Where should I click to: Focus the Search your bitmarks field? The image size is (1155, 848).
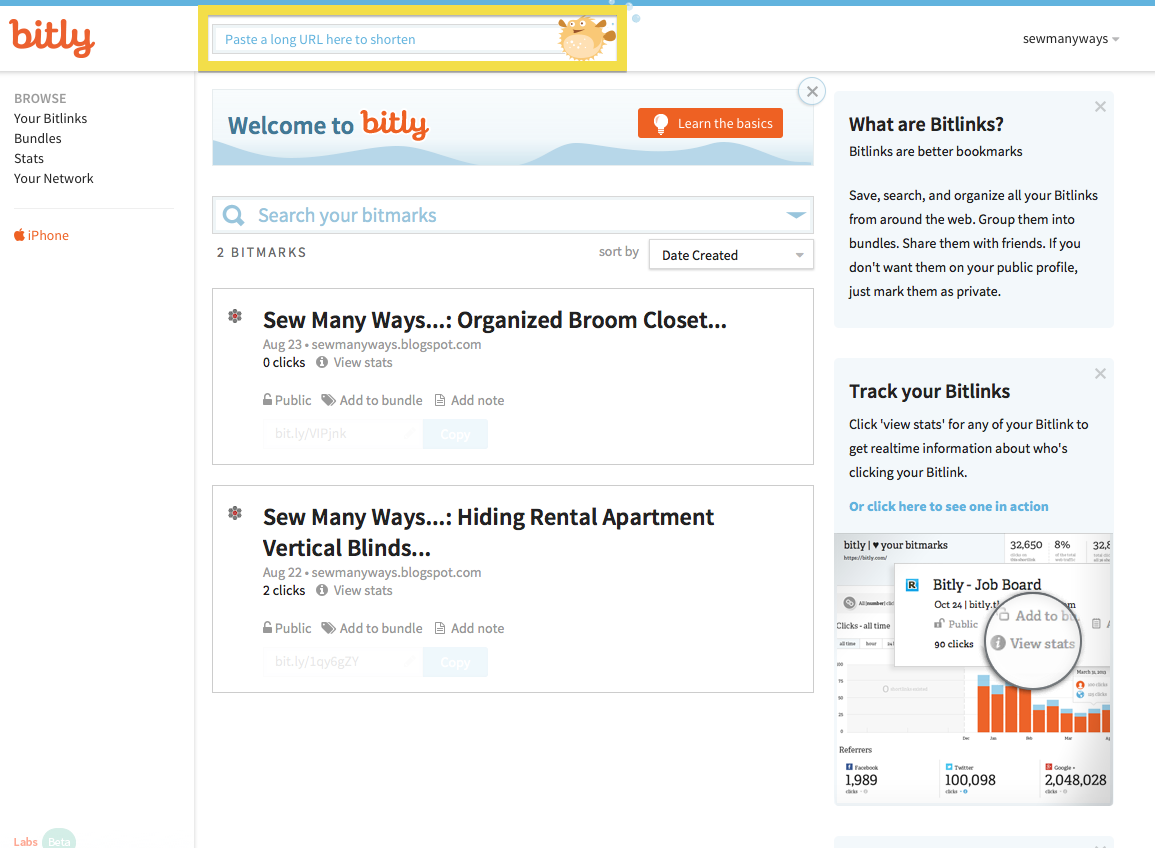point(513,215)
